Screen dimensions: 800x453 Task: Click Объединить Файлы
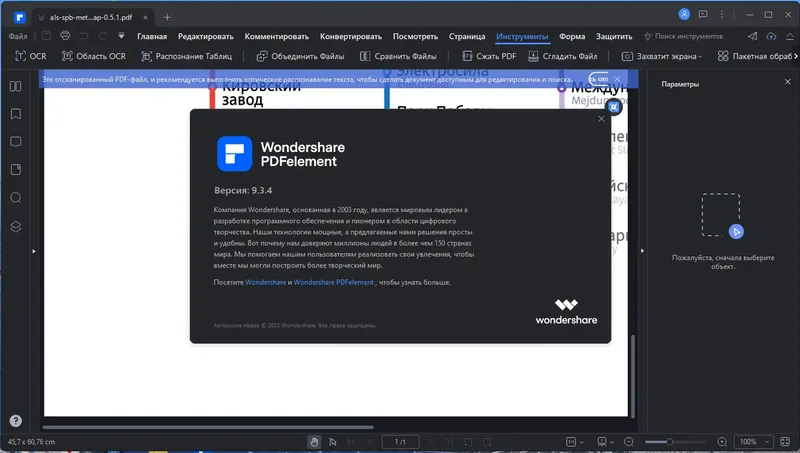[x=301, y=56]
